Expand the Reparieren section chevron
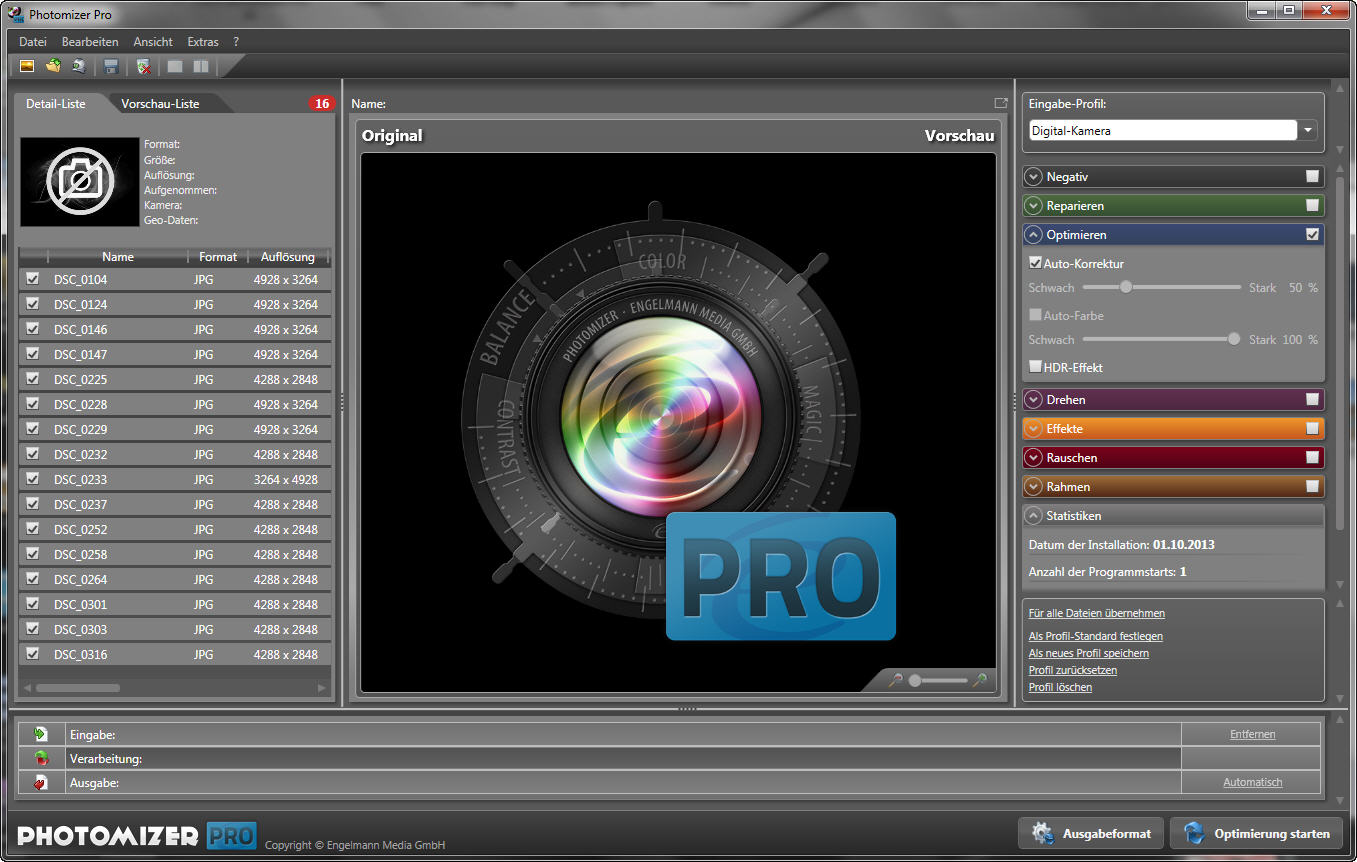Viewport: 1357px width, 862px height. (x=1034, y=206)
